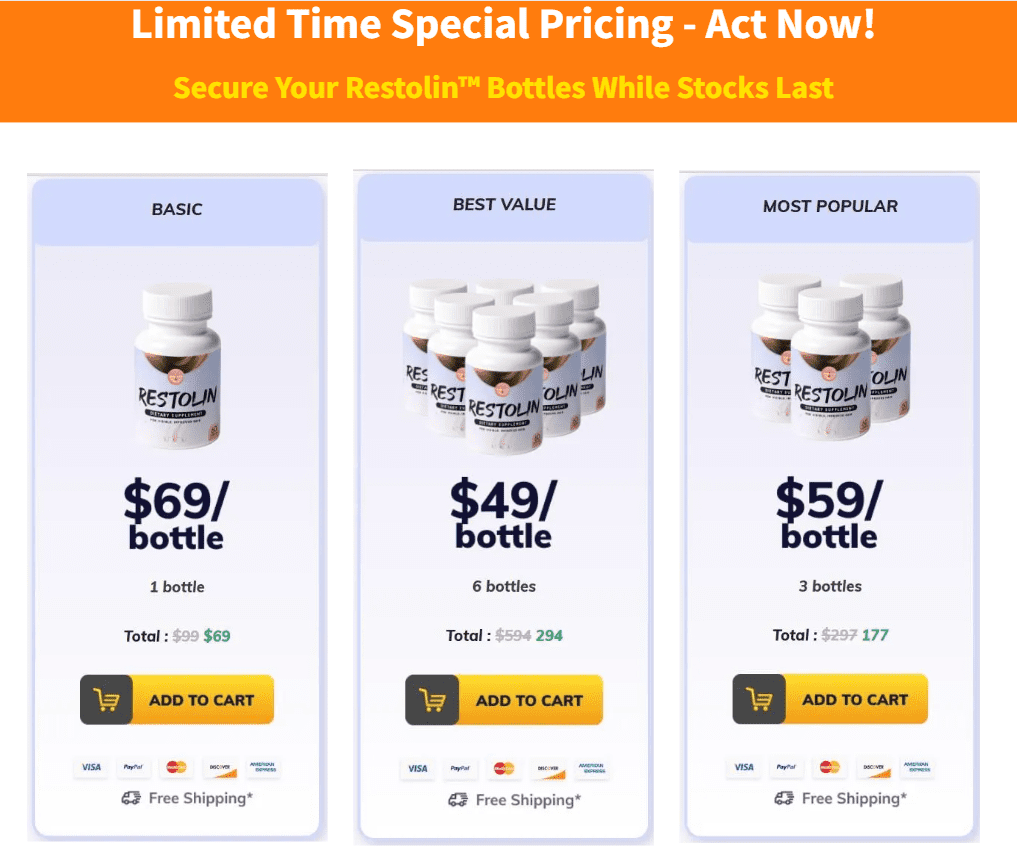Viewport: 1017px width, 858px height.
Task: Click the Mastercard icon under Most Popular plan
Action: pyautogui.click(x=830, y=767)
